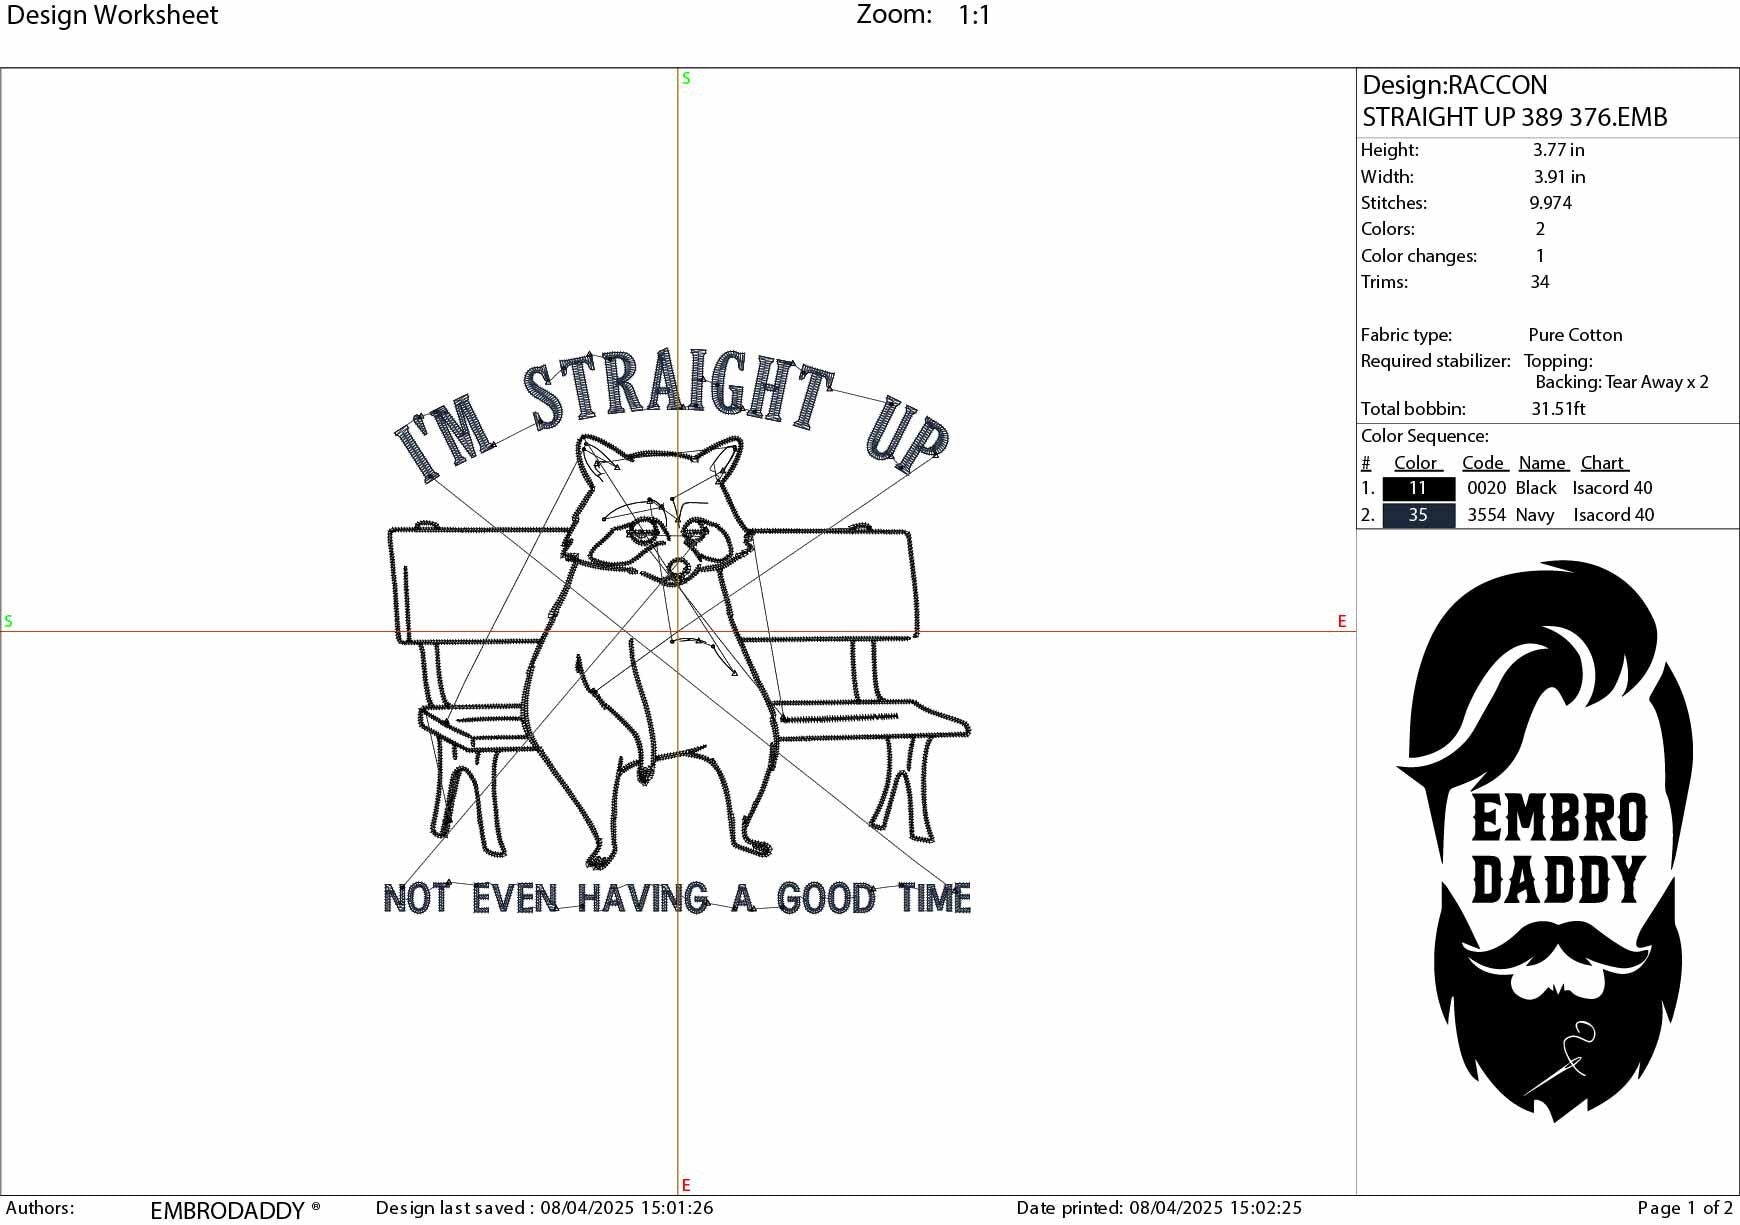Click the Colors value '2'
1740x1225 pixels.
[1540, 229]
